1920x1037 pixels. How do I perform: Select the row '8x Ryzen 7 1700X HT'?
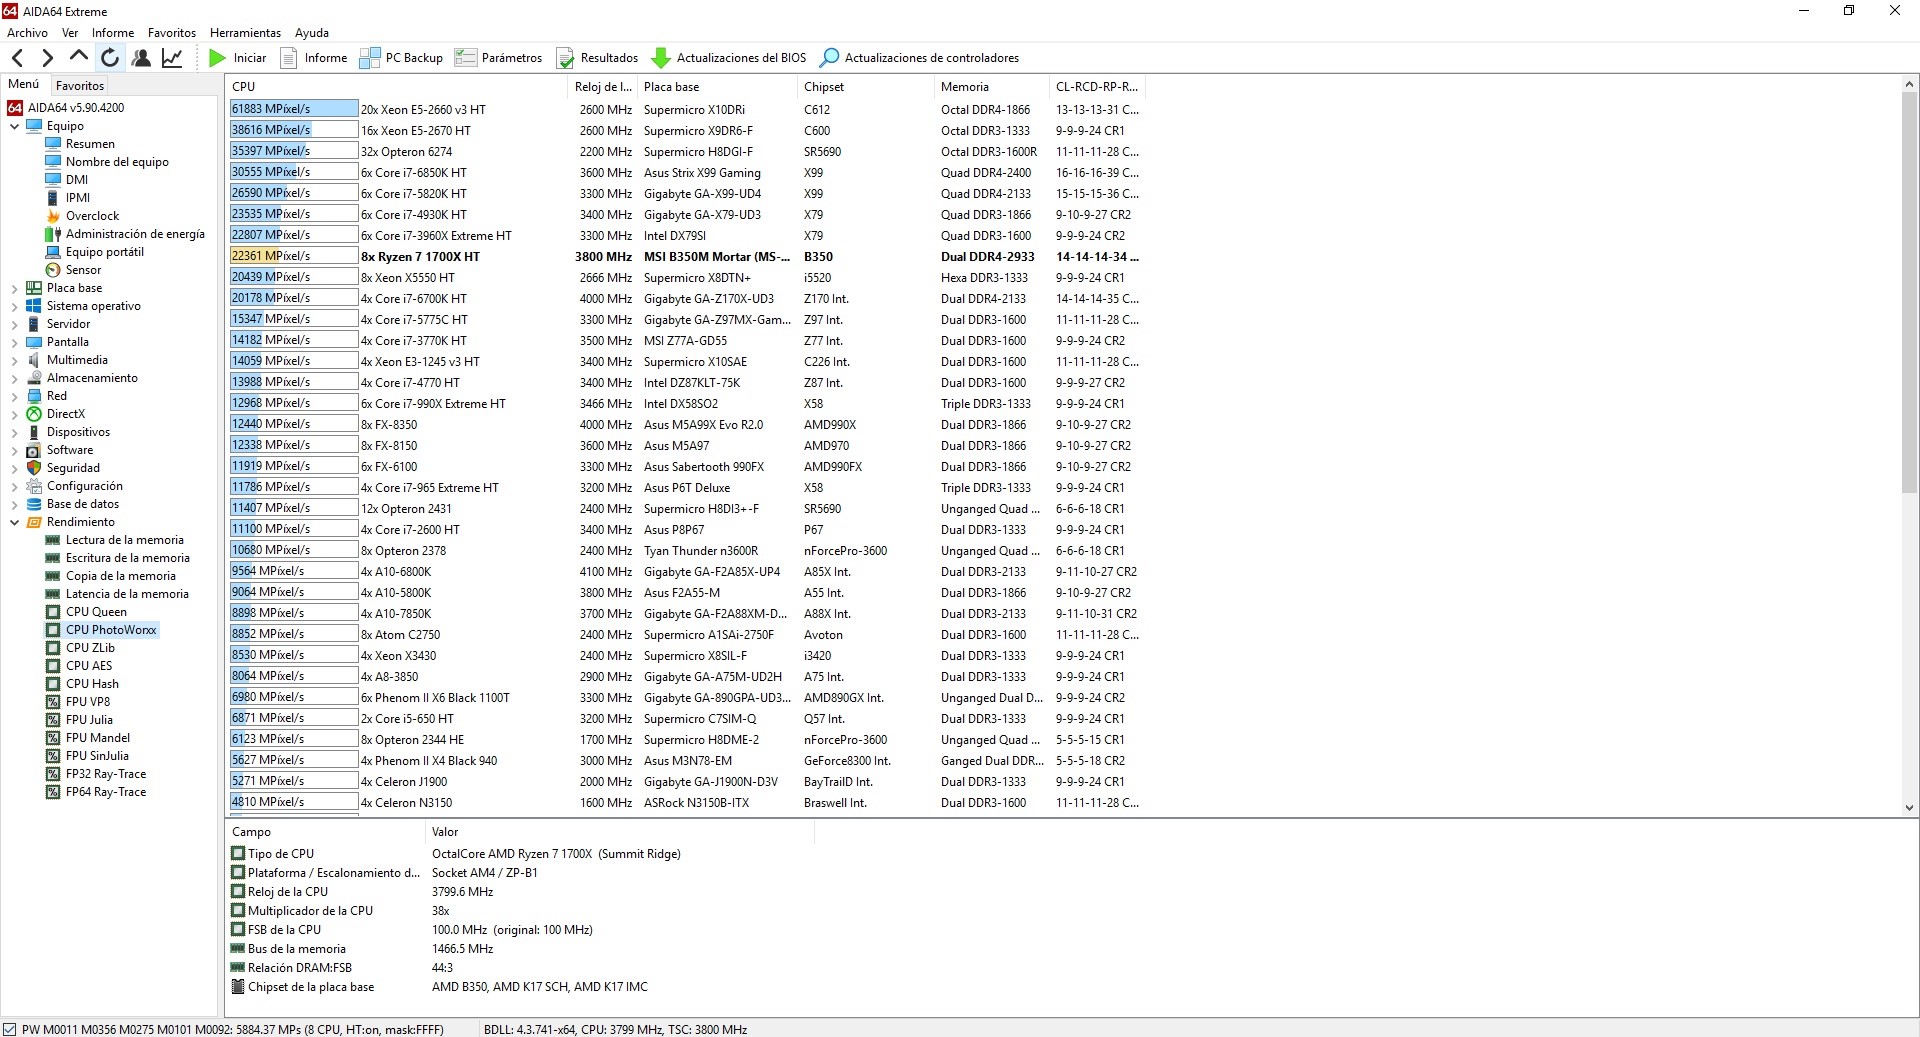[x=684, y=256]
